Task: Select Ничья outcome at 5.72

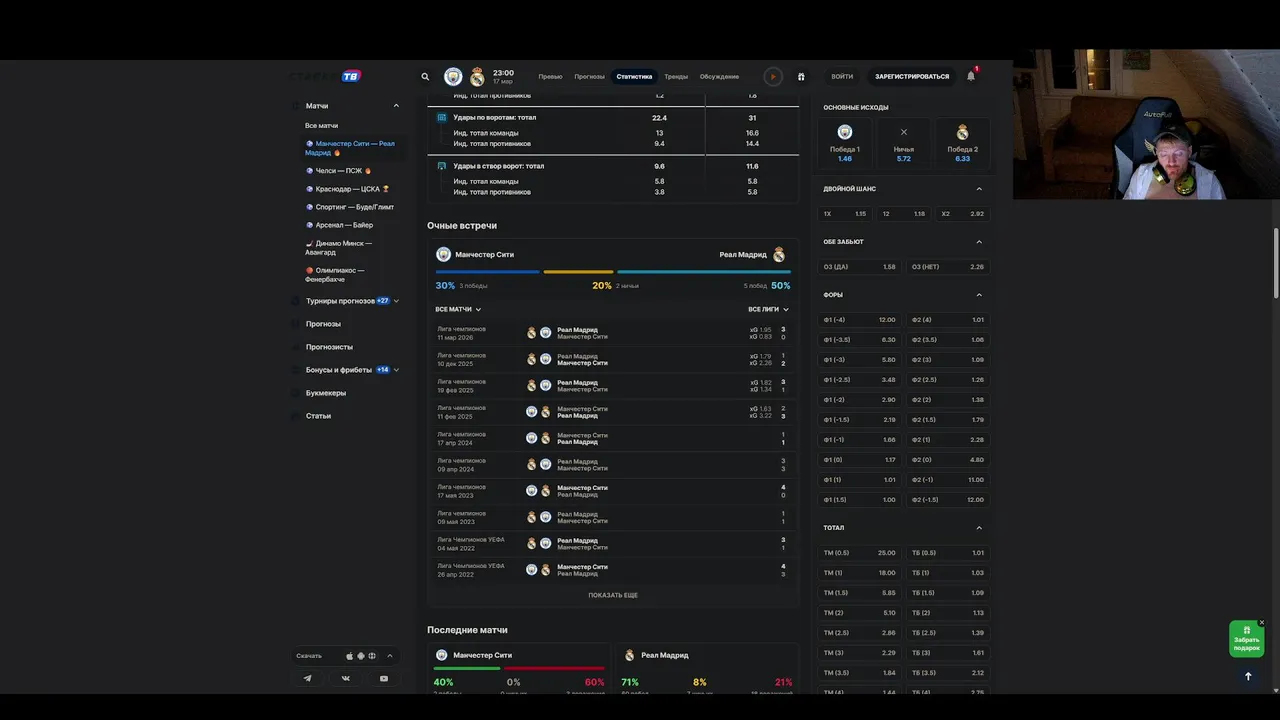Action: pyautogui.click(x=904, y=143)
